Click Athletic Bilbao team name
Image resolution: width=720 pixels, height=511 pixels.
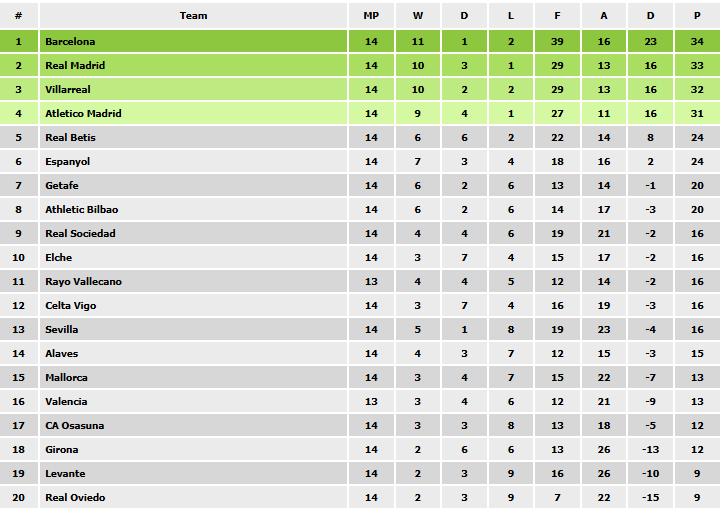point(81,209)
